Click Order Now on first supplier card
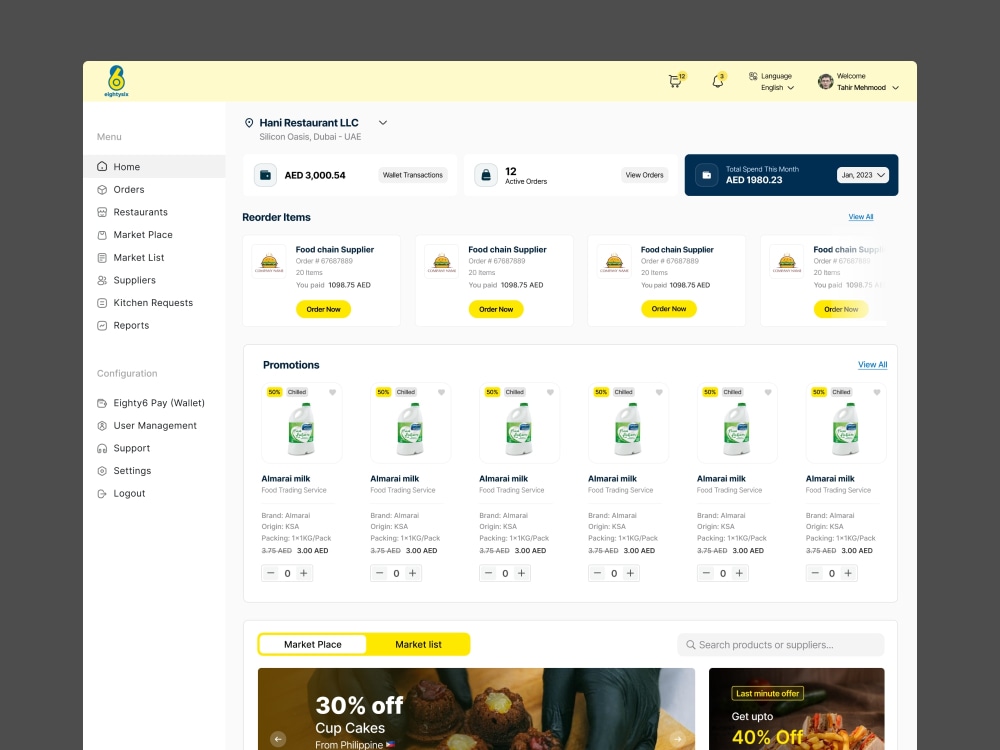 (323, 309)
